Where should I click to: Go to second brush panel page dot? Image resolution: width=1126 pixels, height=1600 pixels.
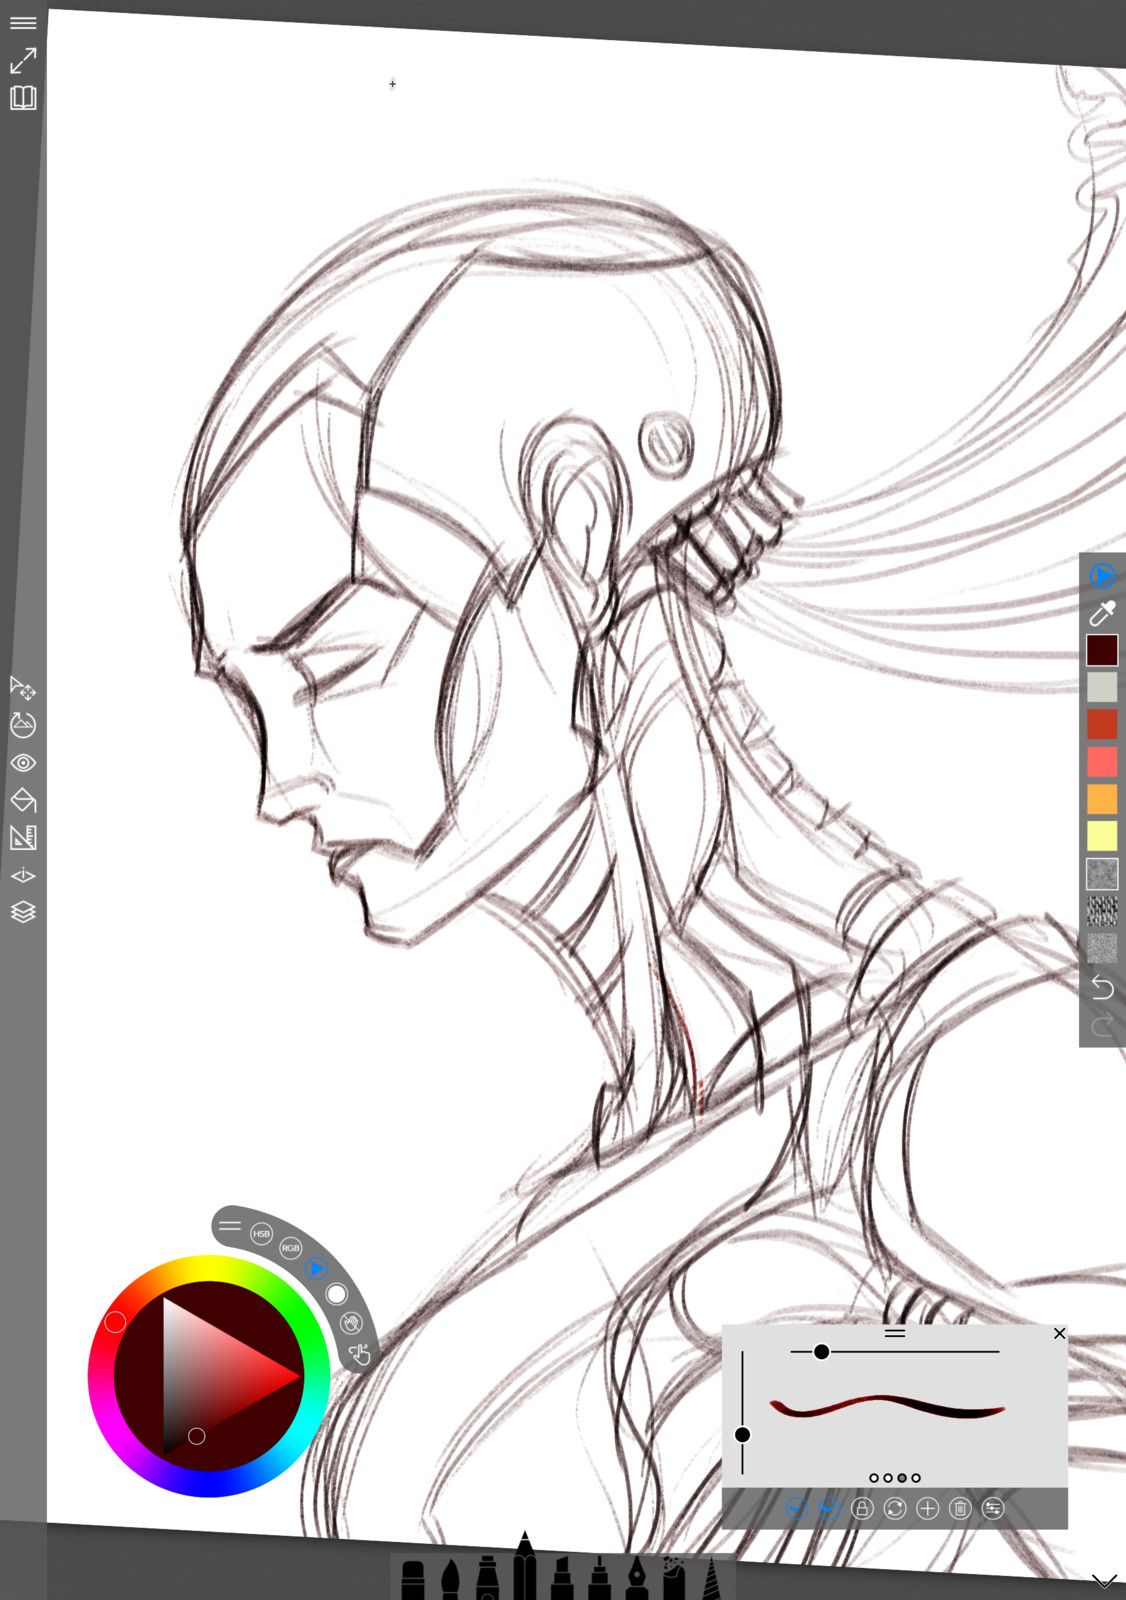(888, 1477)
